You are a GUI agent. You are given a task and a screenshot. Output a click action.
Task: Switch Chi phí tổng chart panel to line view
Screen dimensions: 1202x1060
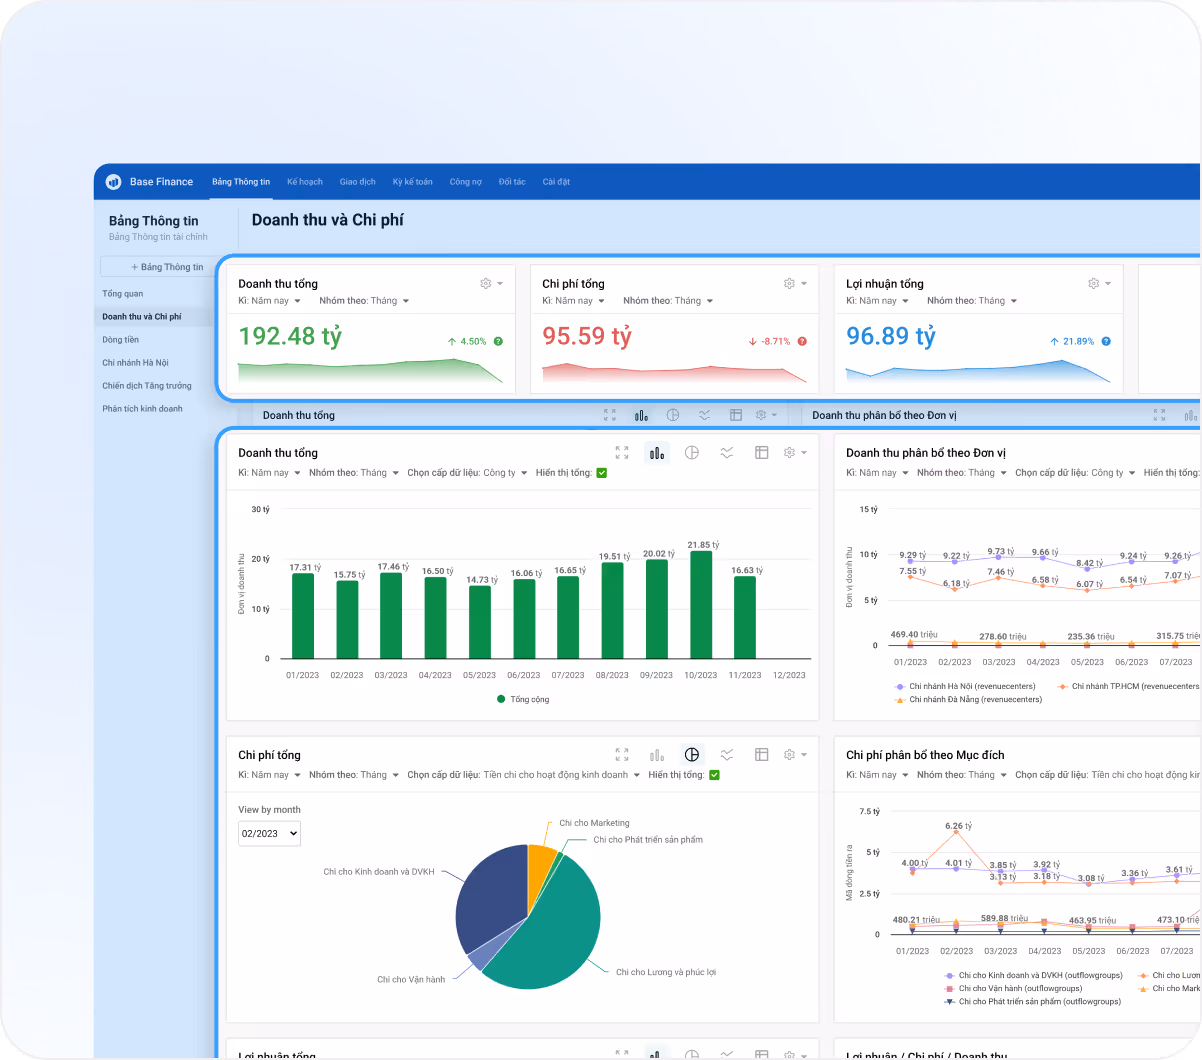click(727, 755)
